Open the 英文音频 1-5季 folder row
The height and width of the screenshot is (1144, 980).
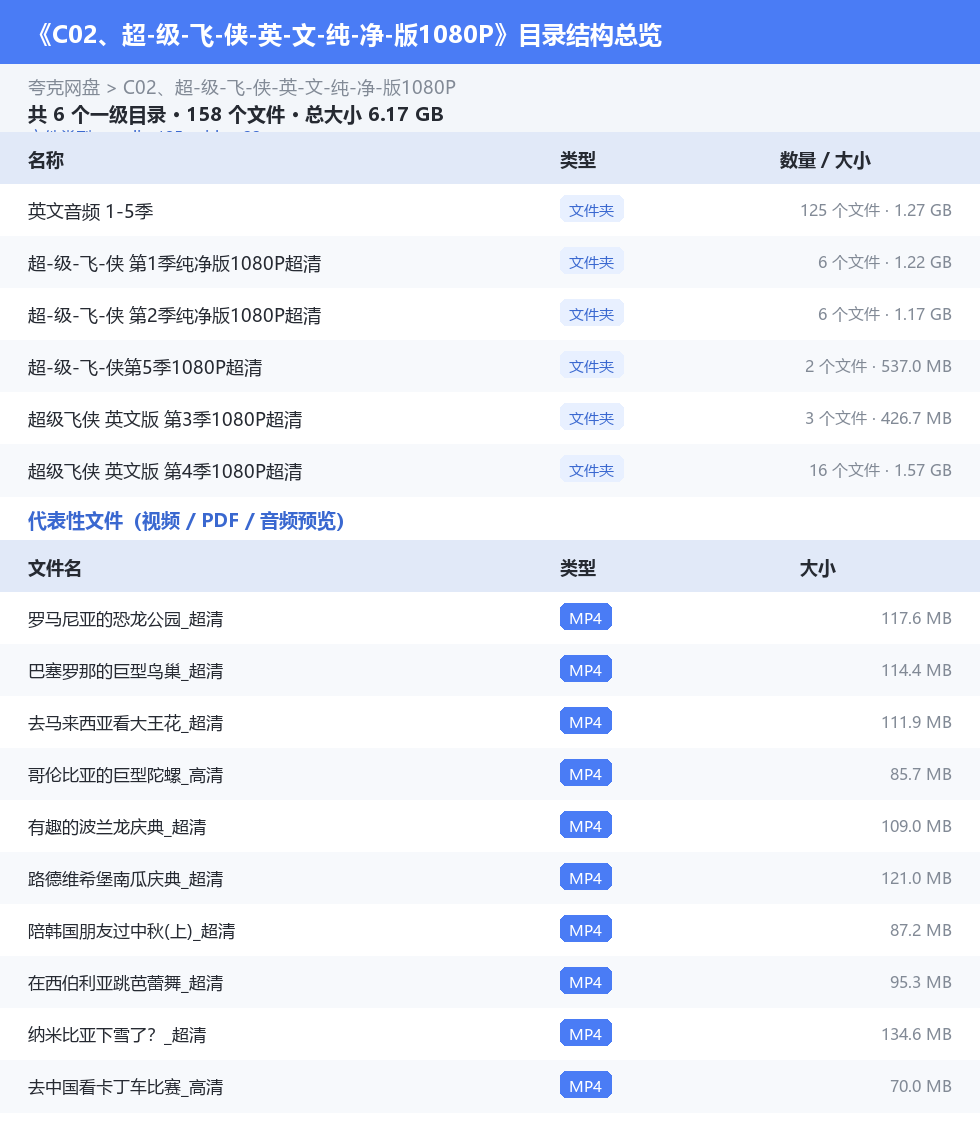coord(490,210)
